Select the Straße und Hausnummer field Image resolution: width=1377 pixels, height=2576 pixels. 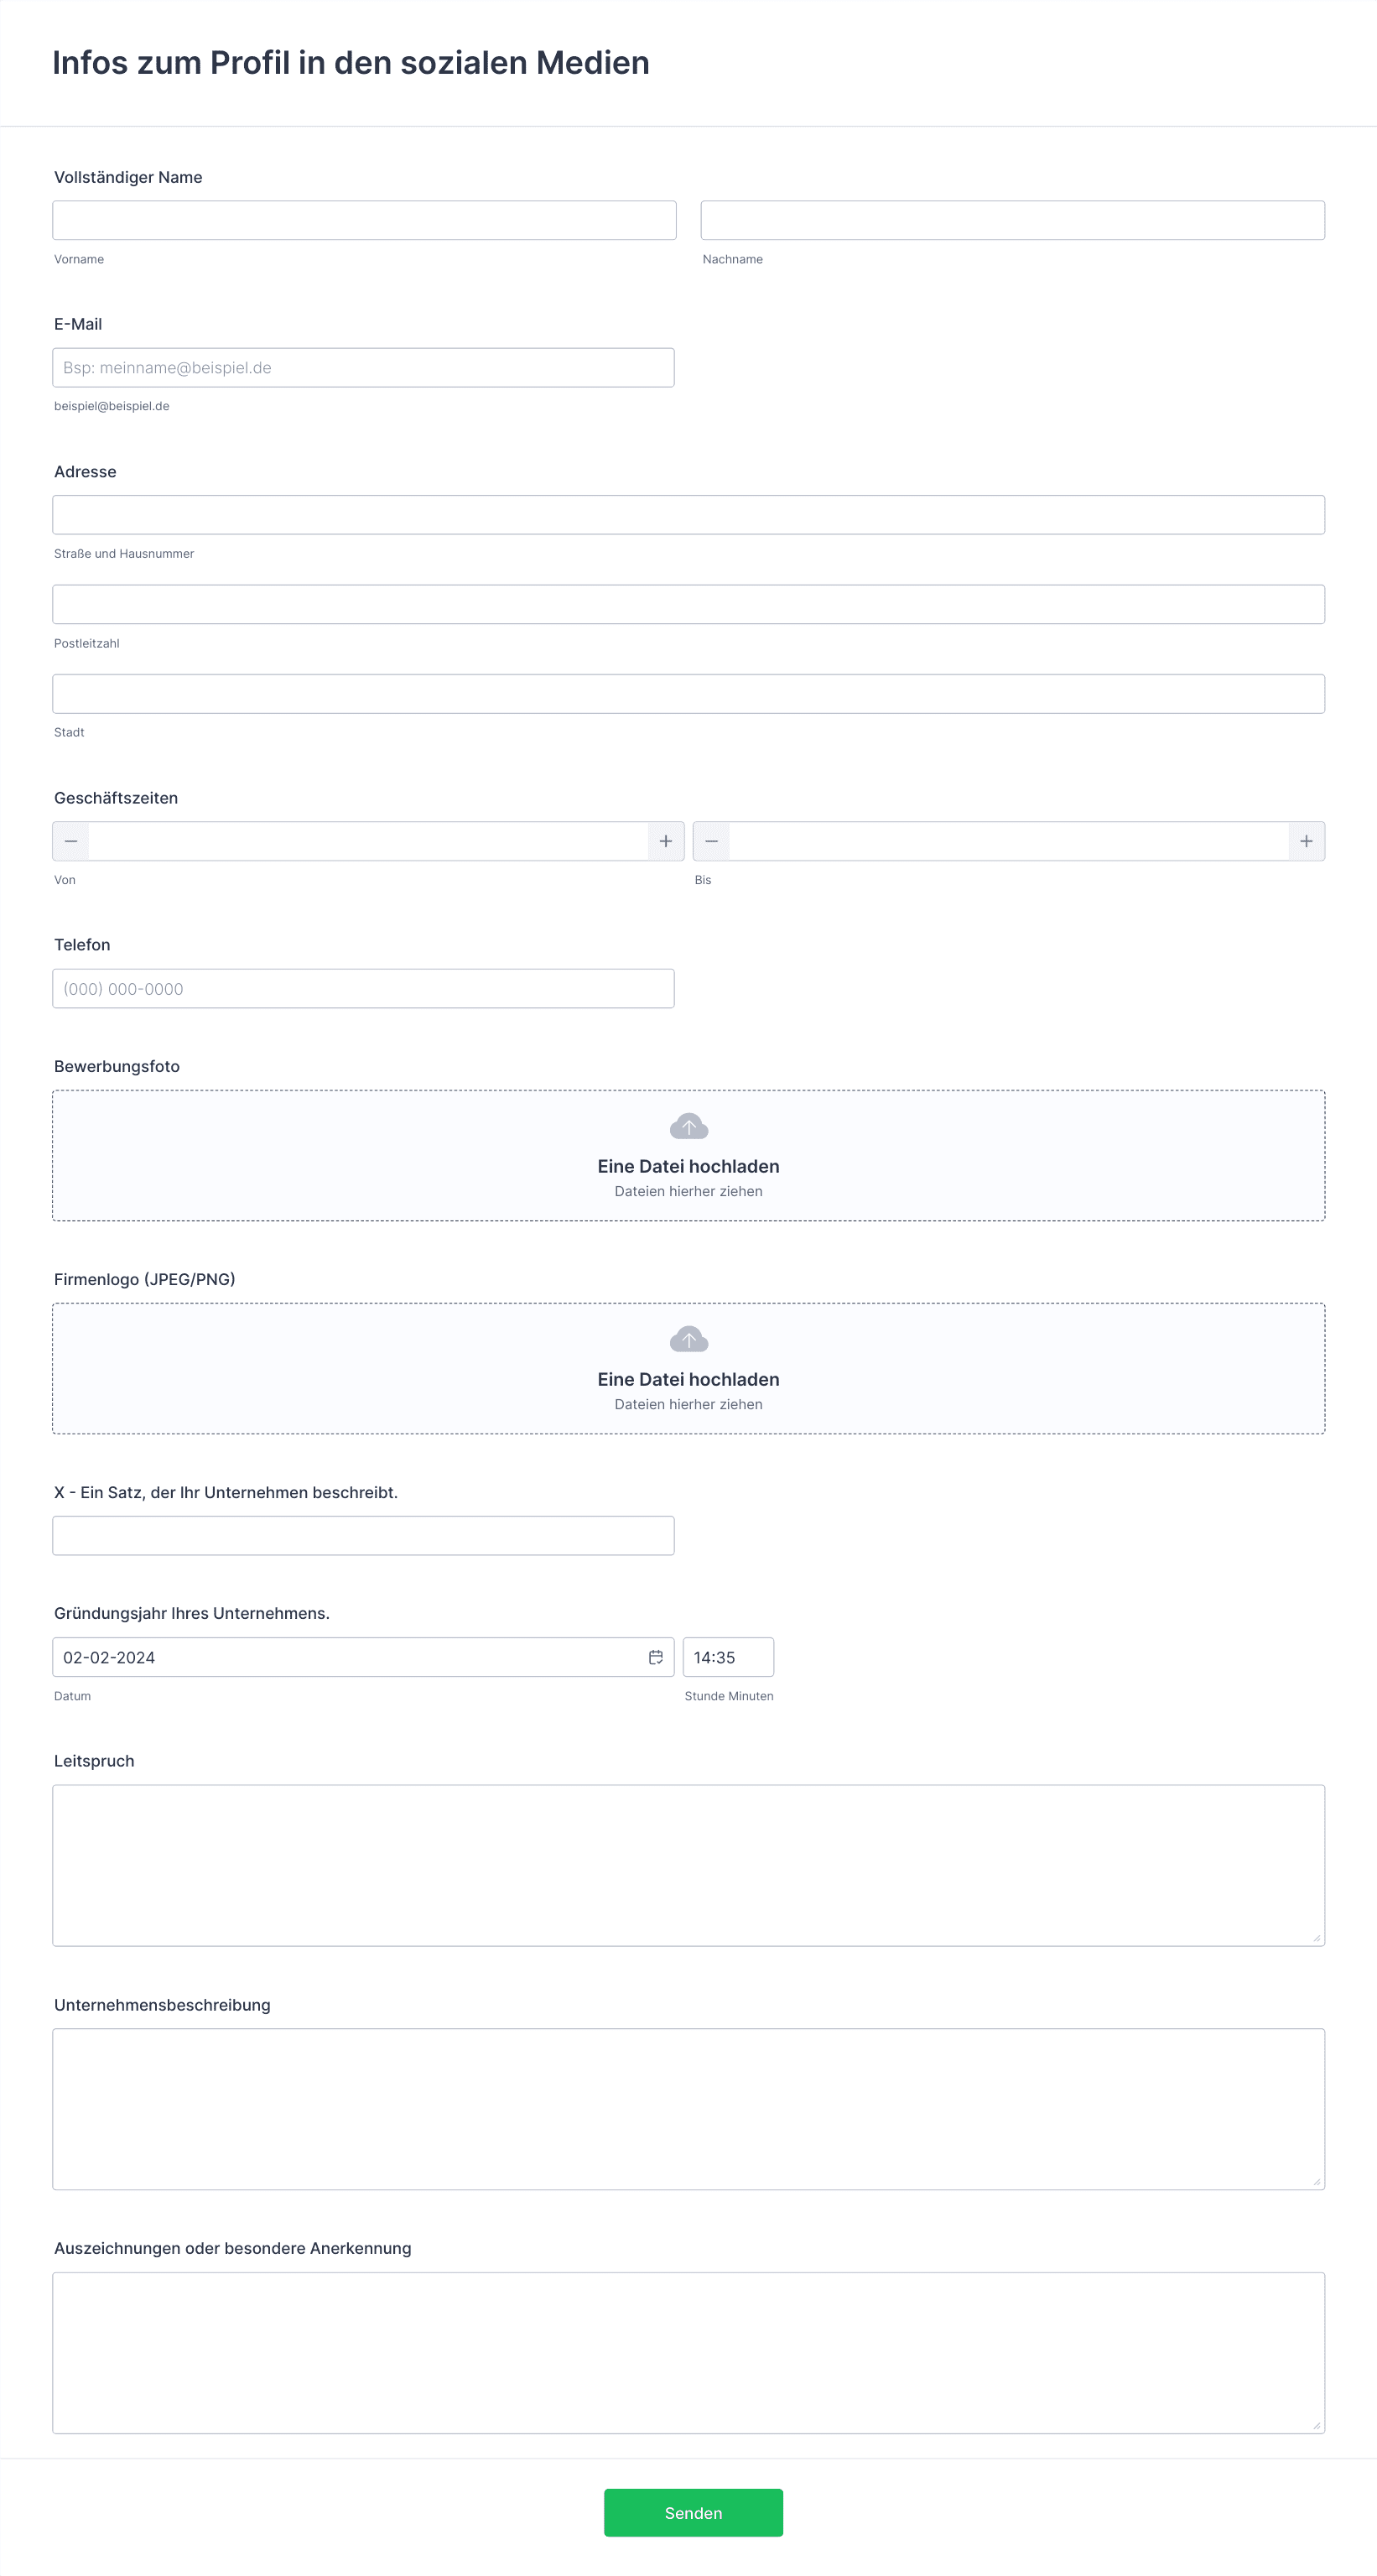tap(688, 514)
